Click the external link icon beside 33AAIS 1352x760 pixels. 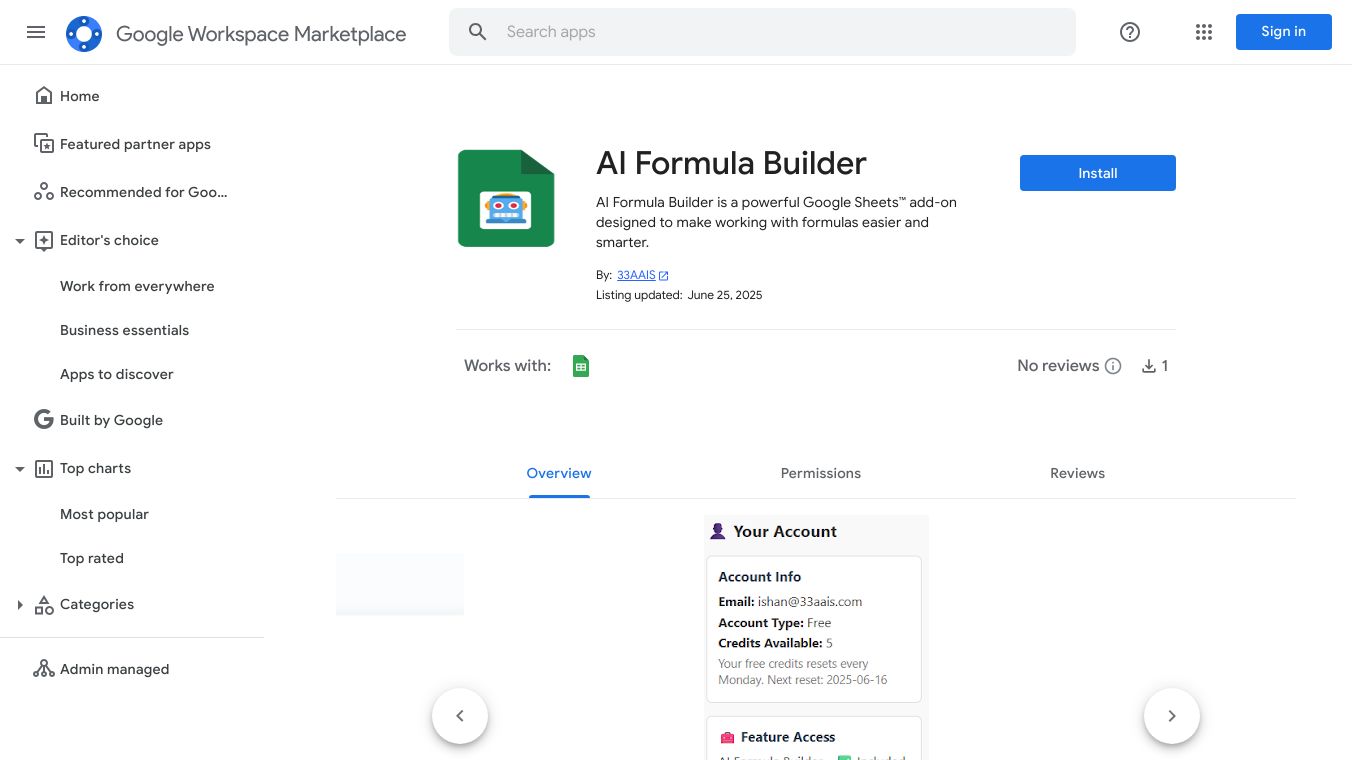[x=664, y=275]
